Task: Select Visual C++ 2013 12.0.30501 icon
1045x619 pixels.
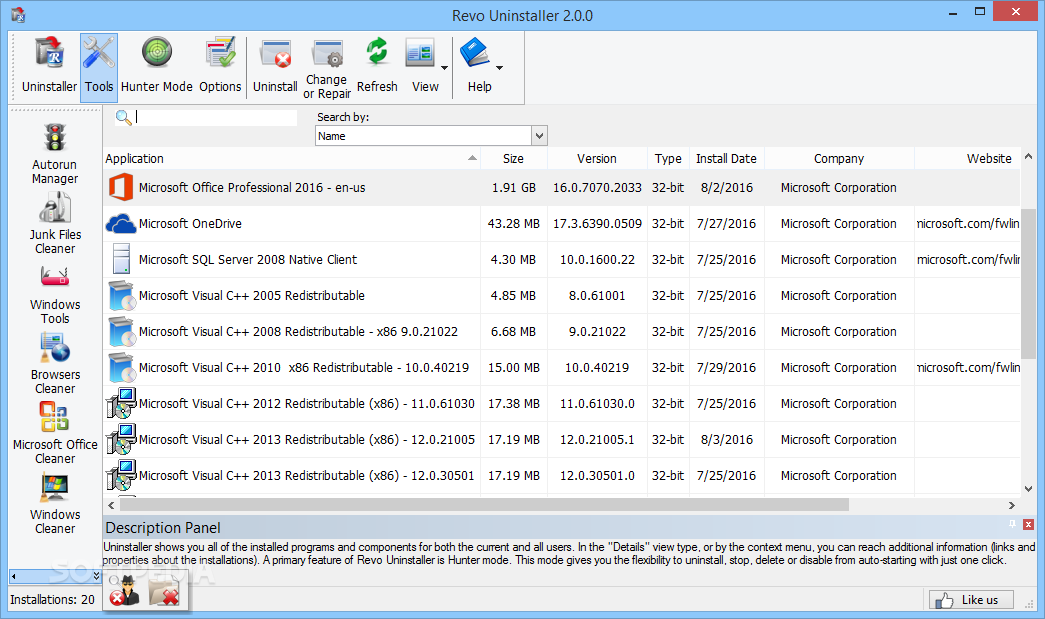Action: pyautogui.click(x=121, y=475)
